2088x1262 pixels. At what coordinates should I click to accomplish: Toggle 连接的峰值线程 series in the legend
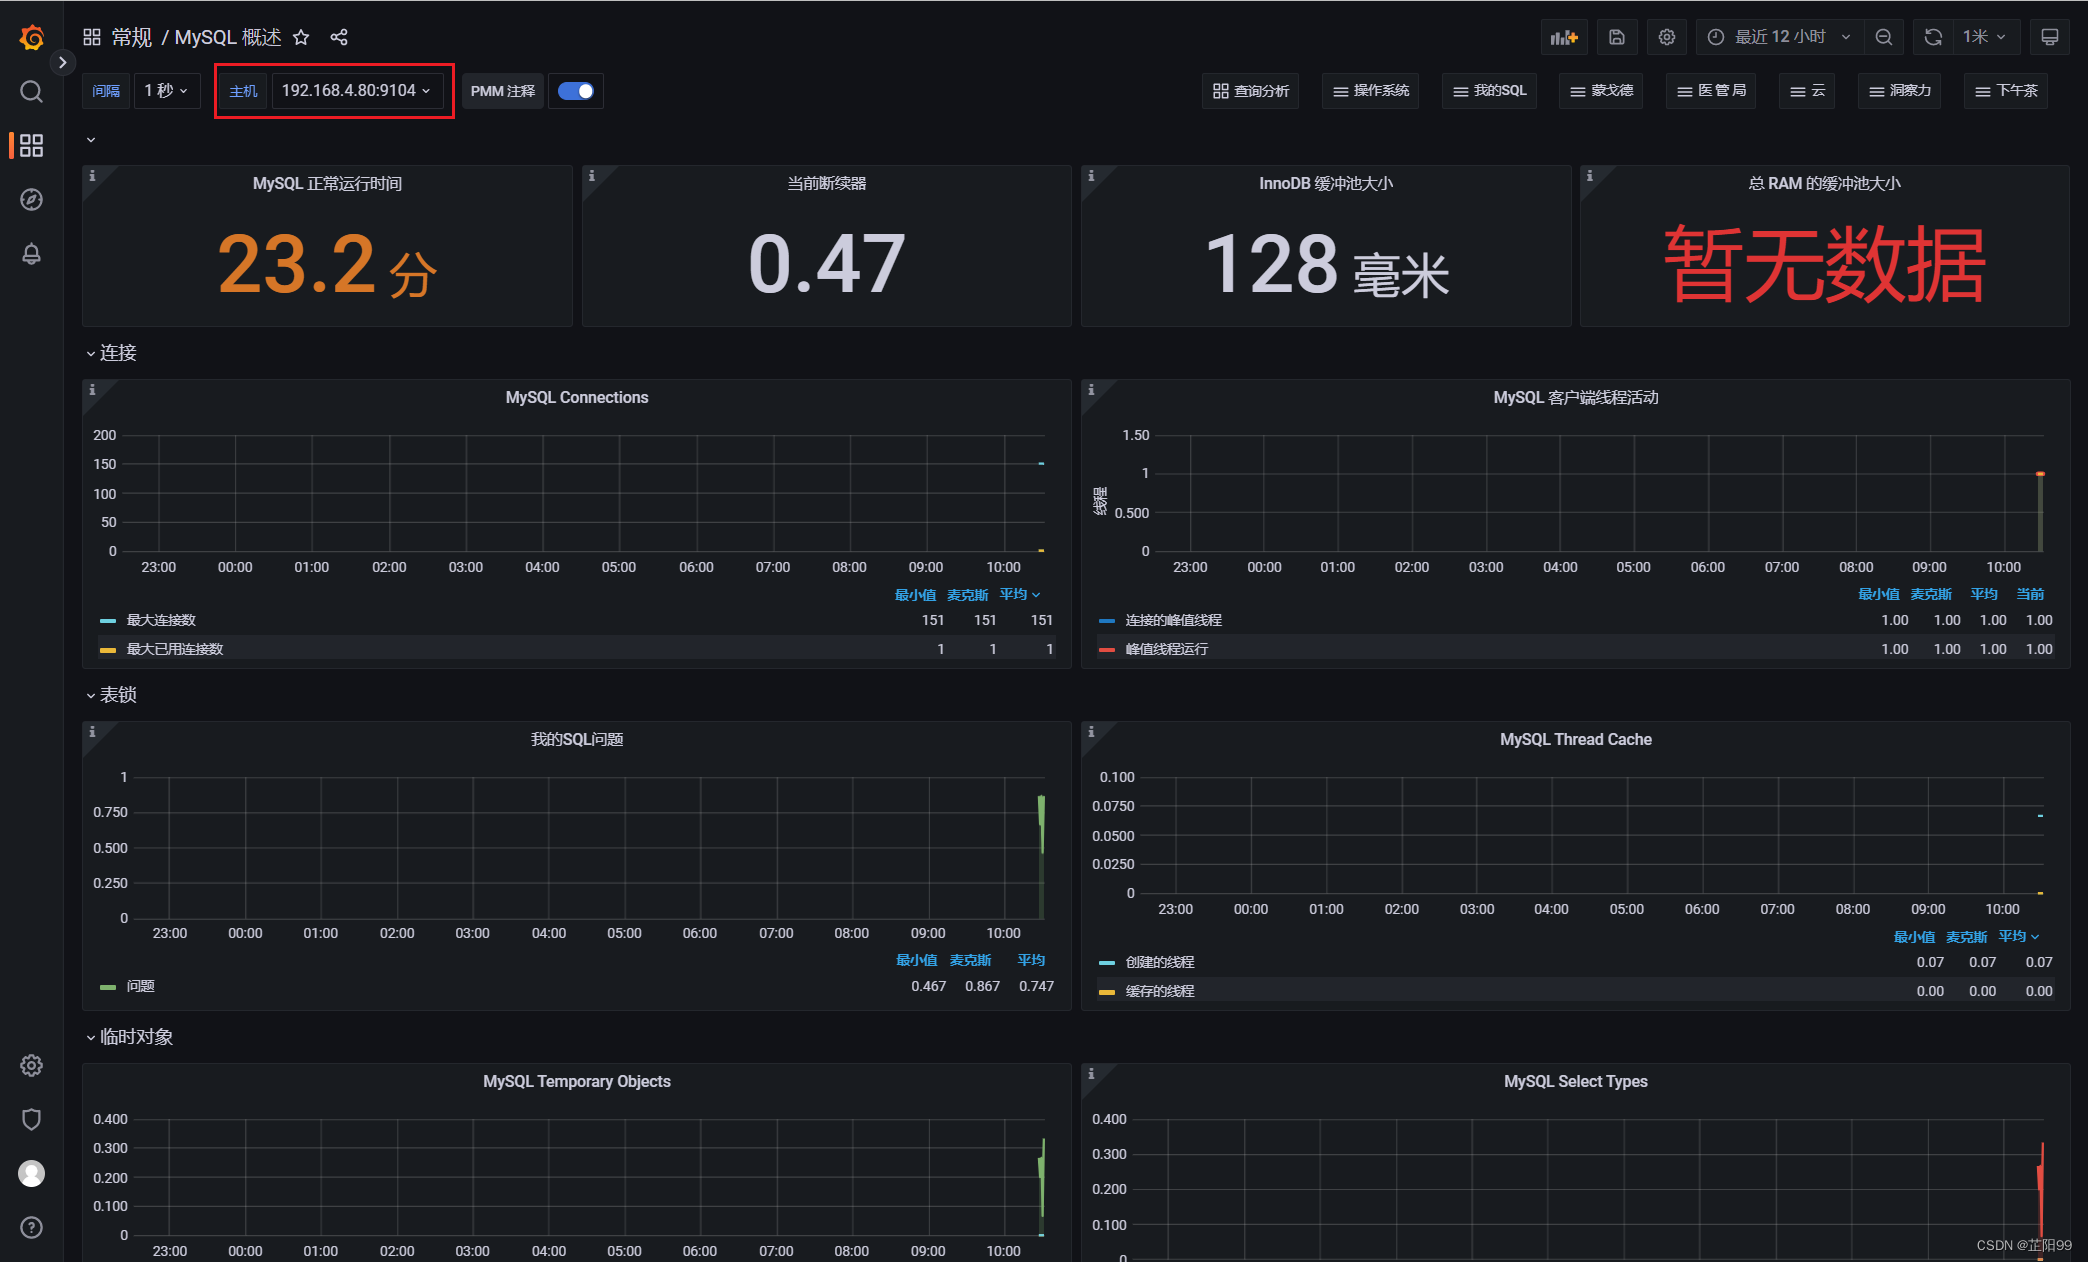[x=1174, y=620]
